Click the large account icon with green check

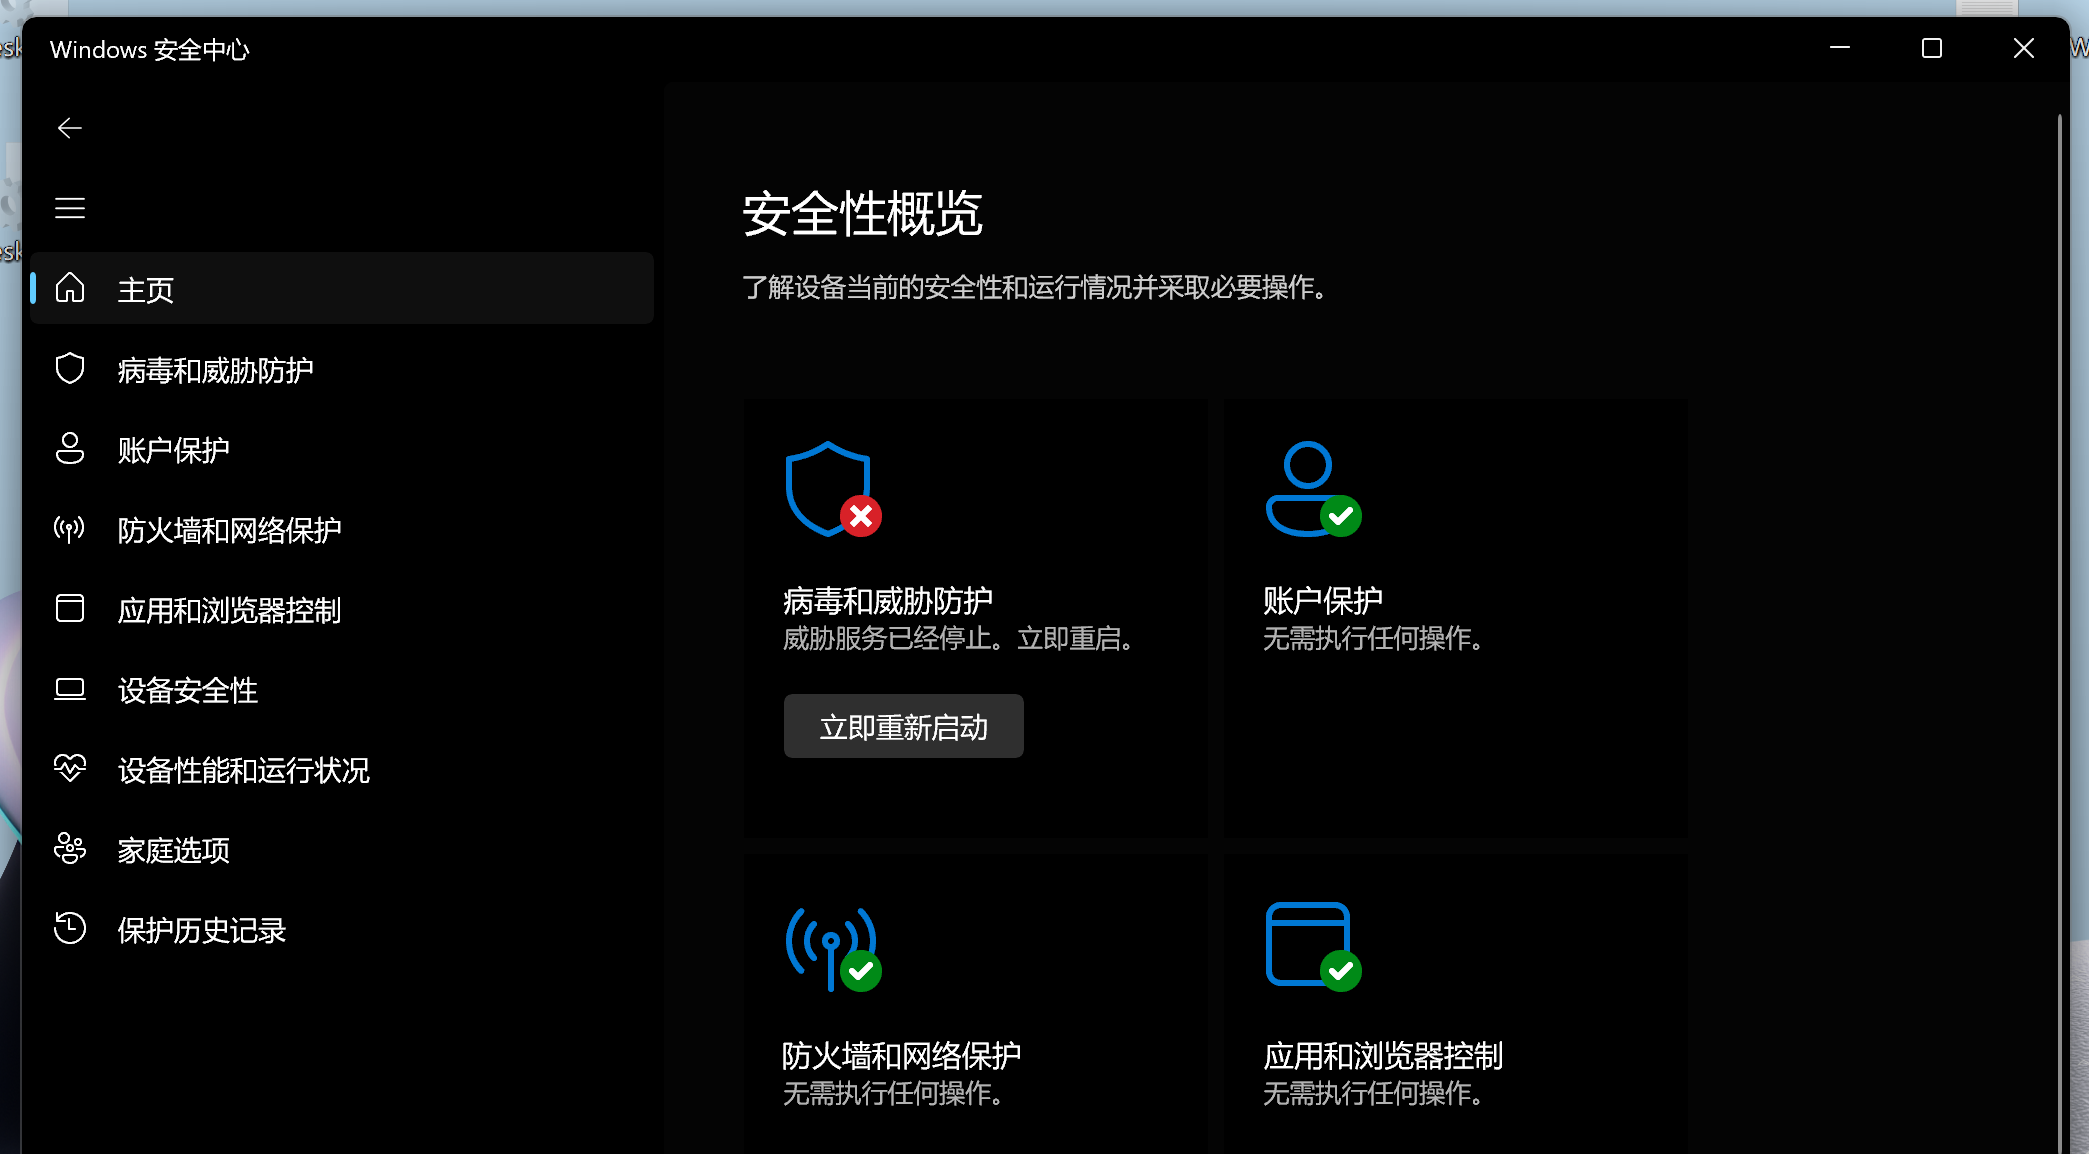[1313, 489]
